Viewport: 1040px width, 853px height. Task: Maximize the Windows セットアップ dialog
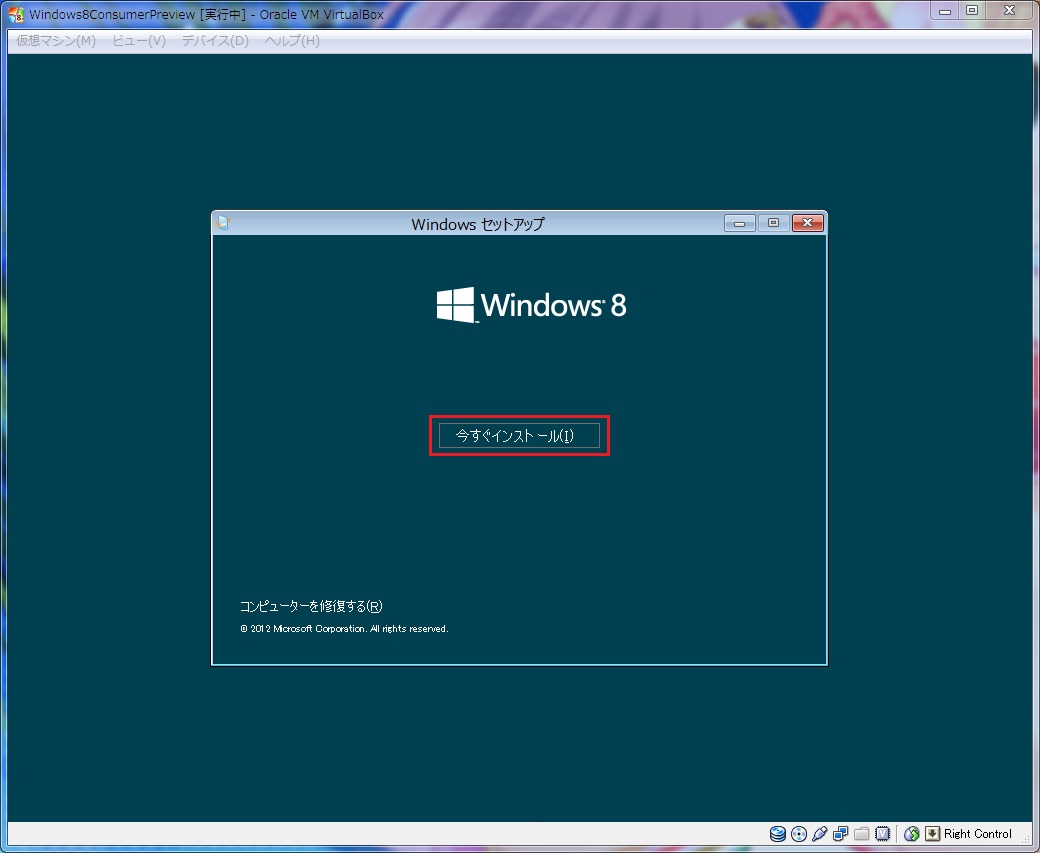[x=773, y=223]
